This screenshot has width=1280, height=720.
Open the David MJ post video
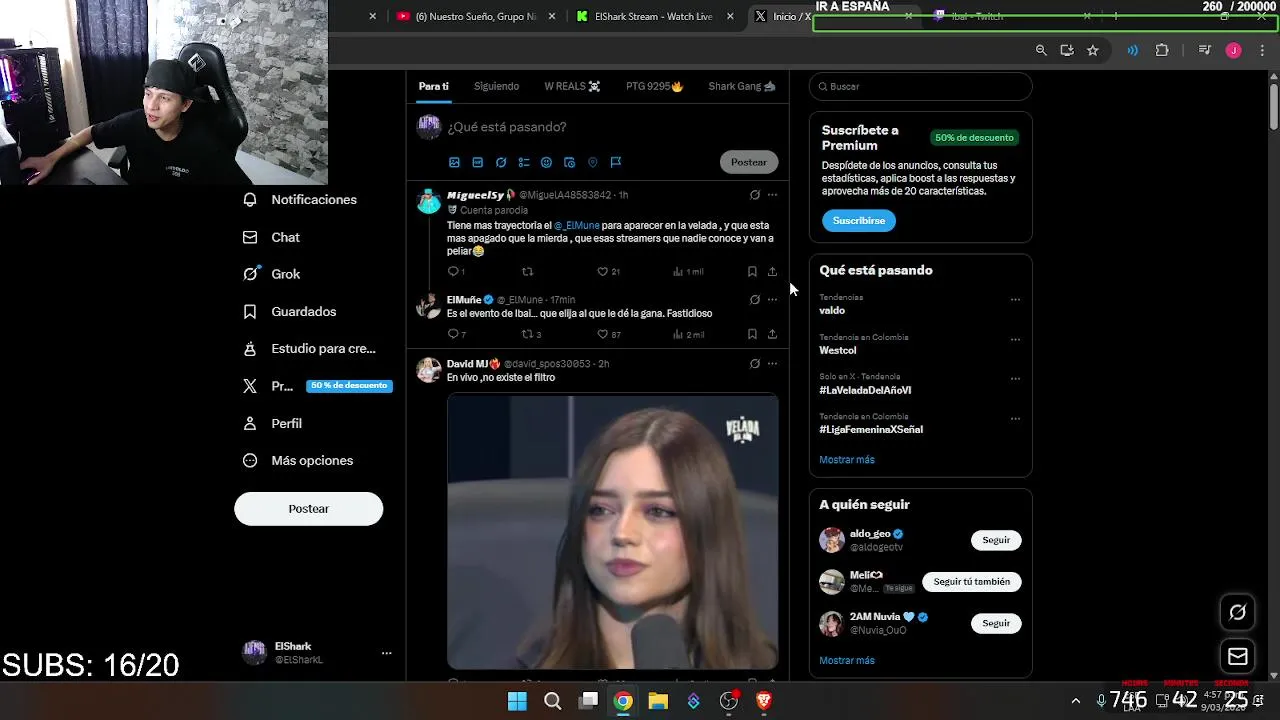pos(612,531)
